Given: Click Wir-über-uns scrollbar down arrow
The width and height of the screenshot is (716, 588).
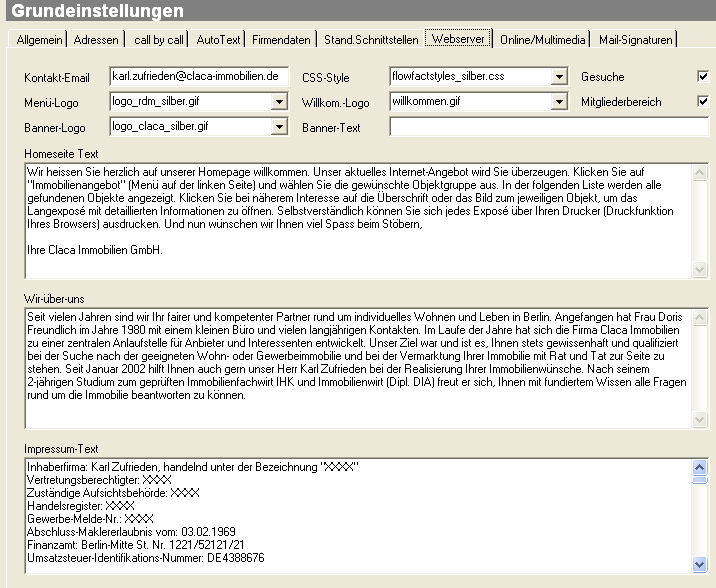Looking at the screenshot, I should click(x=700, y=419).
